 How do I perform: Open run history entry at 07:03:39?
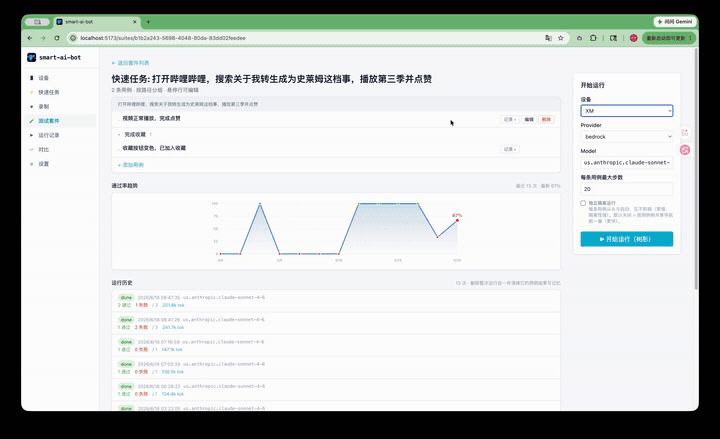point(336,368)
